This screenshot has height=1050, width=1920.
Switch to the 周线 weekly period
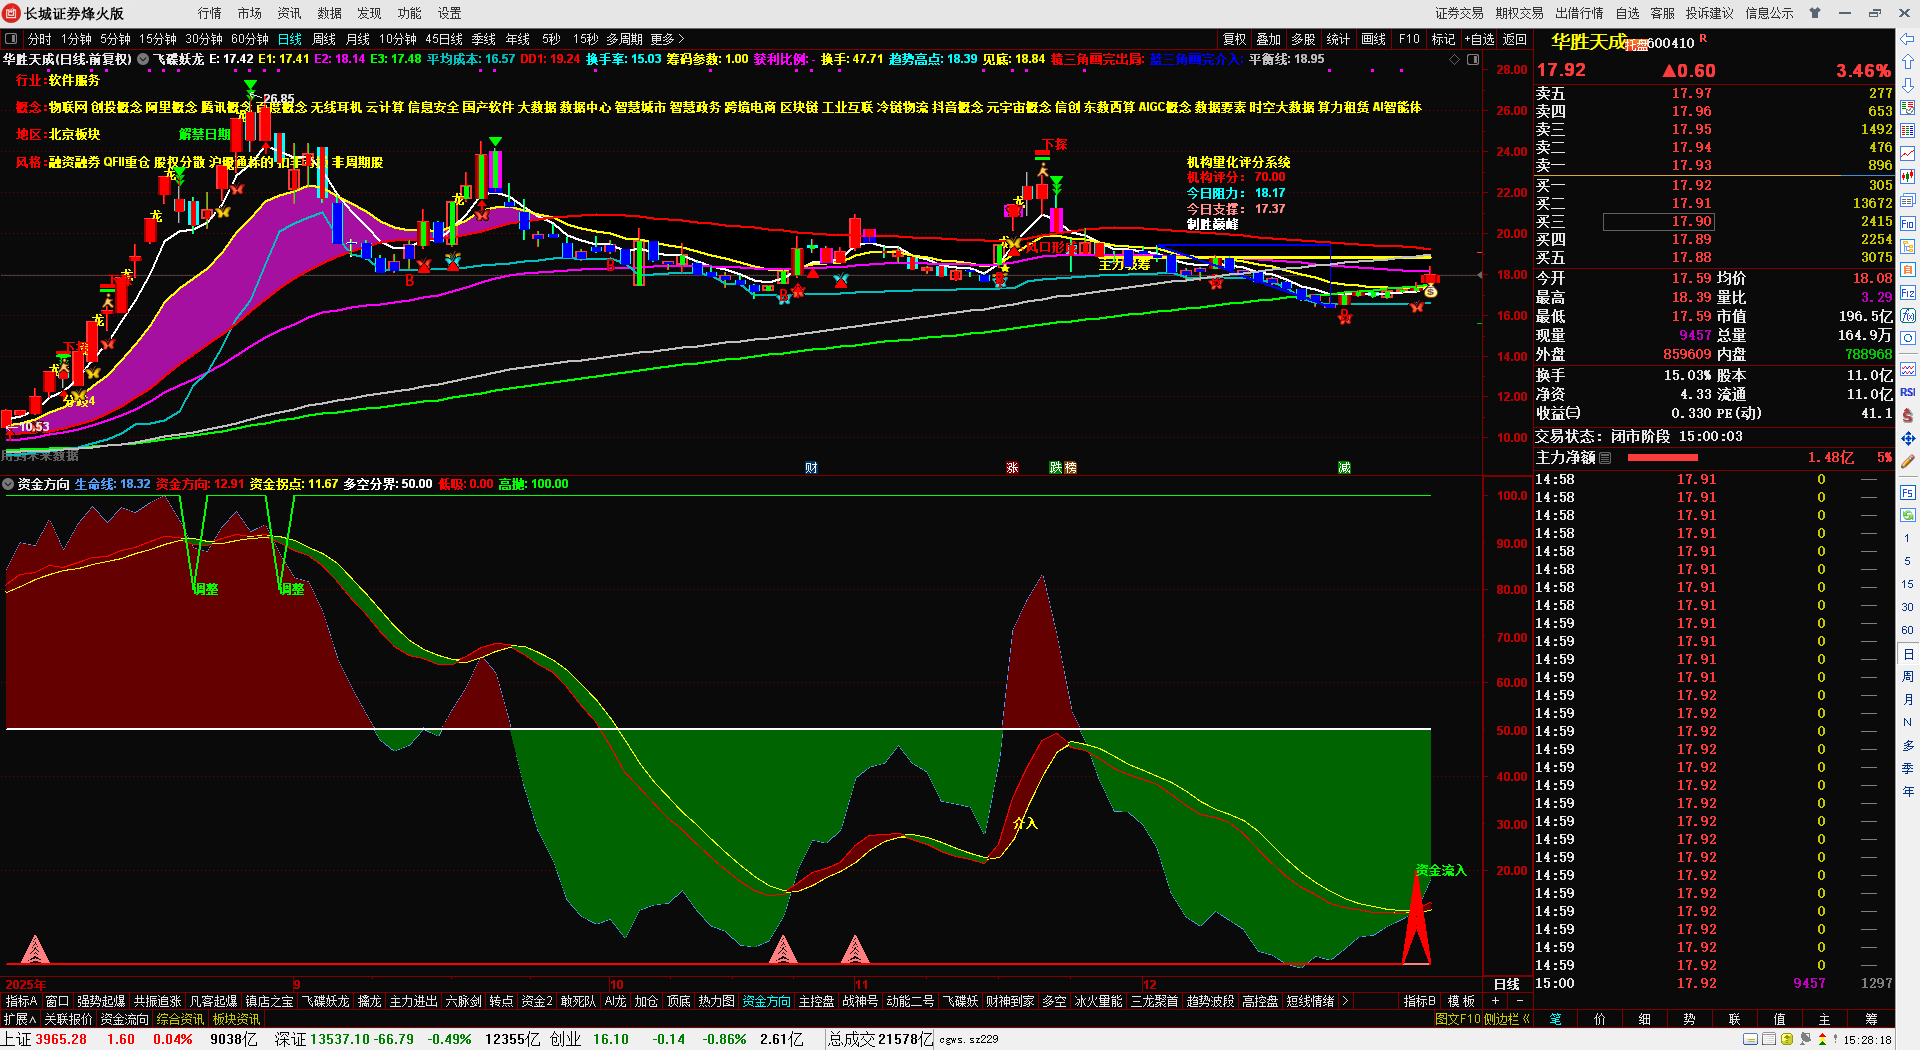click(x=324, y=39)
